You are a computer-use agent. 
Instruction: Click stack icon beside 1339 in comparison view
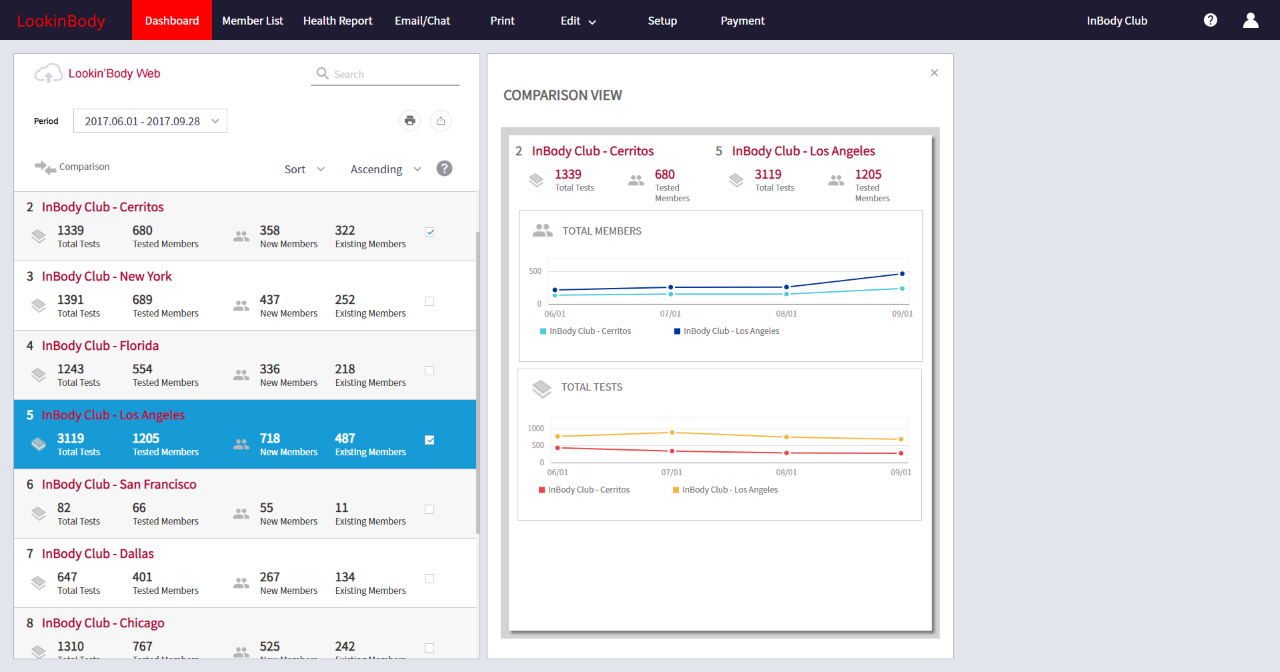point(537,181)
